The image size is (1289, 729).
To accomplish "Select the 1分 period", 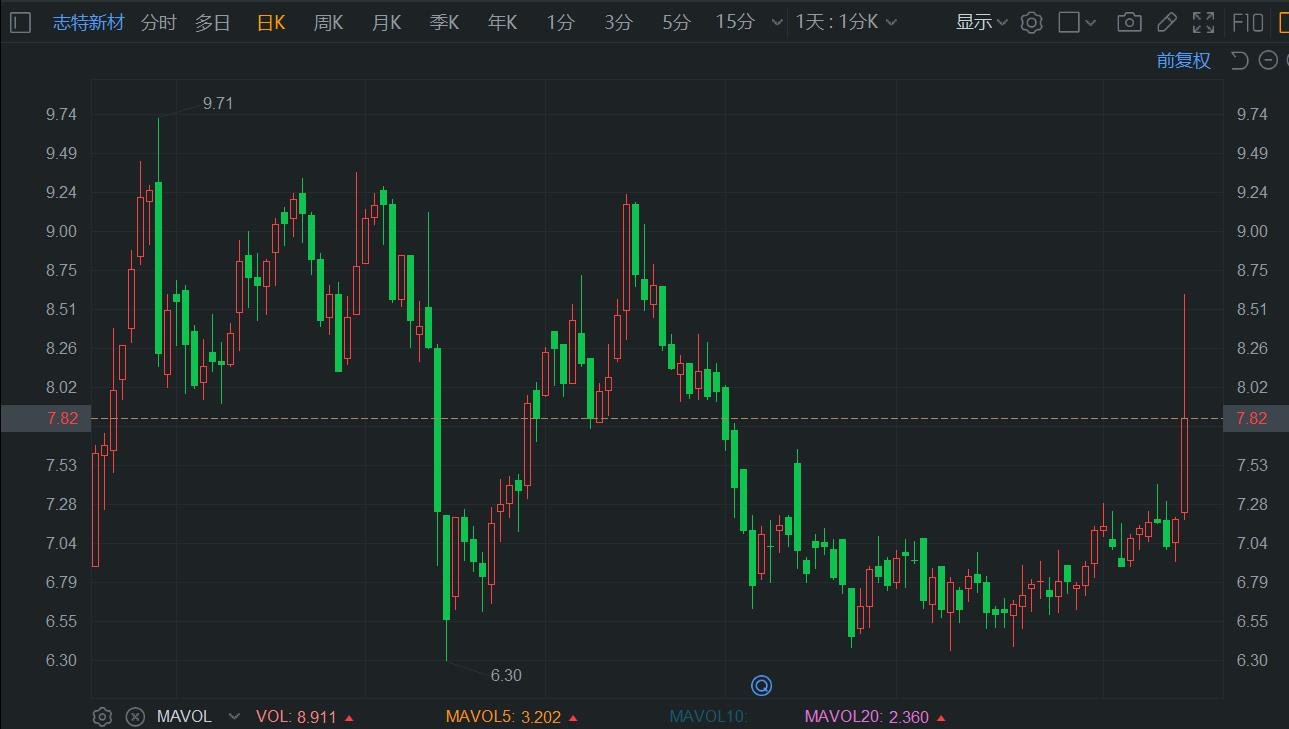I will [560, 22].
